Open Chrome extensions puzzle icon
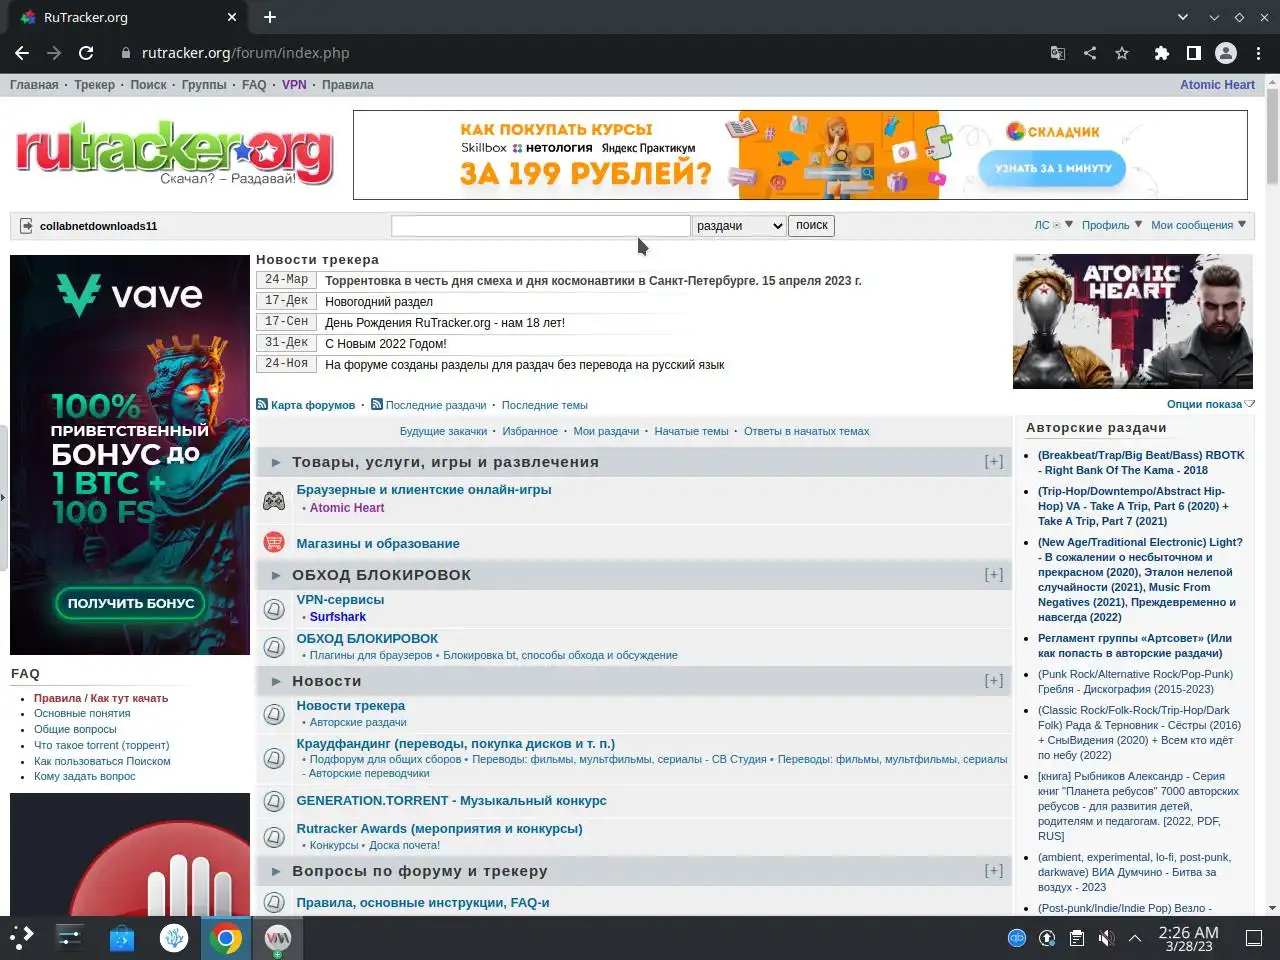This screenshot has width=1280, height=960. (x=1162, y=53)
